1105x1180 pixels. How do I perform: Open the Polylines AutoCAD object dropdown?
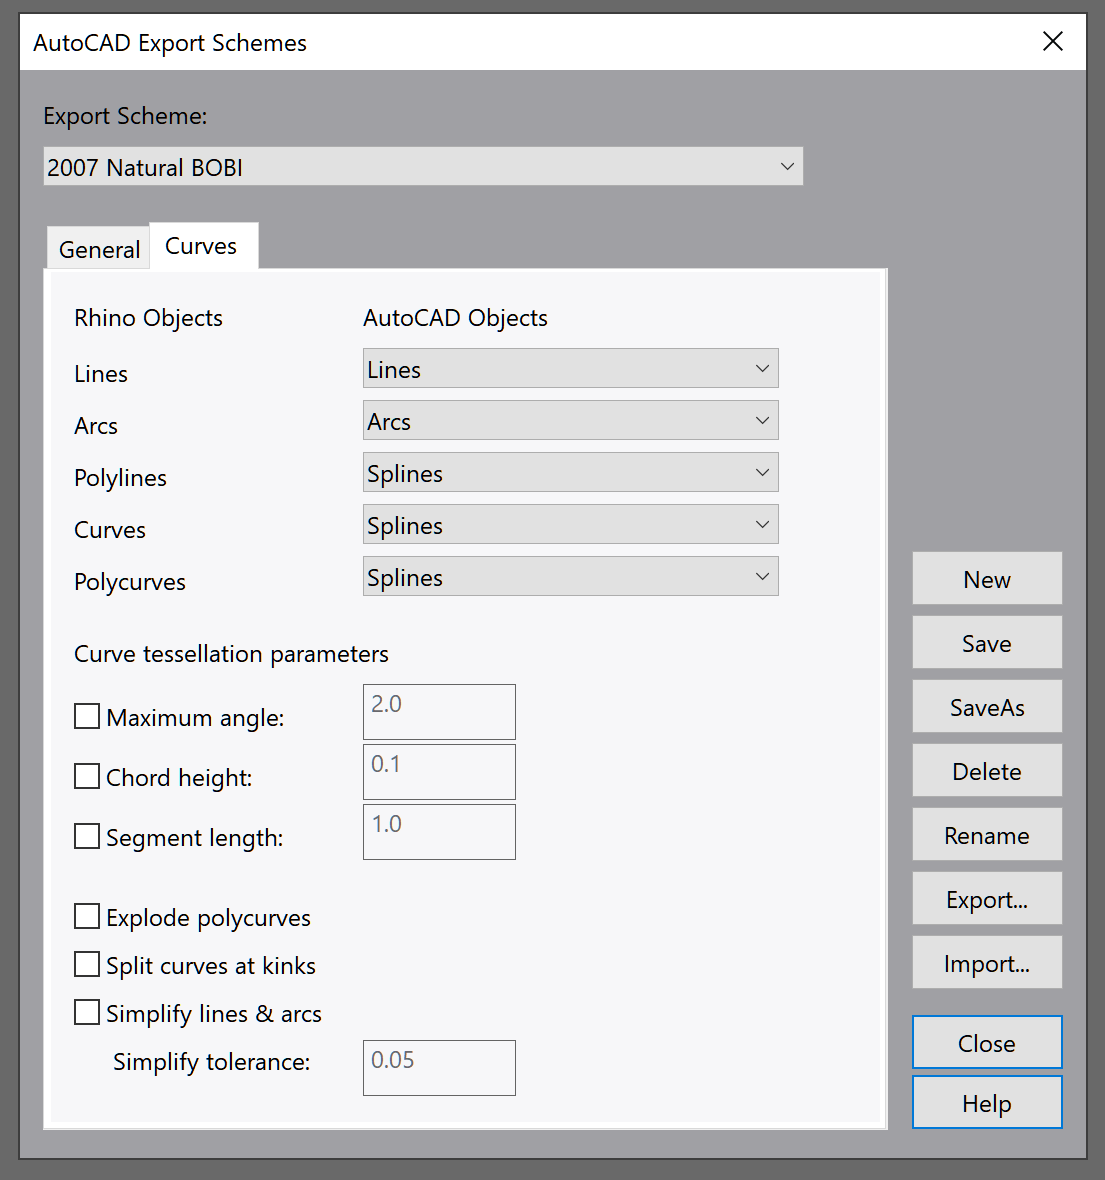pyautogui.click(x=571, y=473)
